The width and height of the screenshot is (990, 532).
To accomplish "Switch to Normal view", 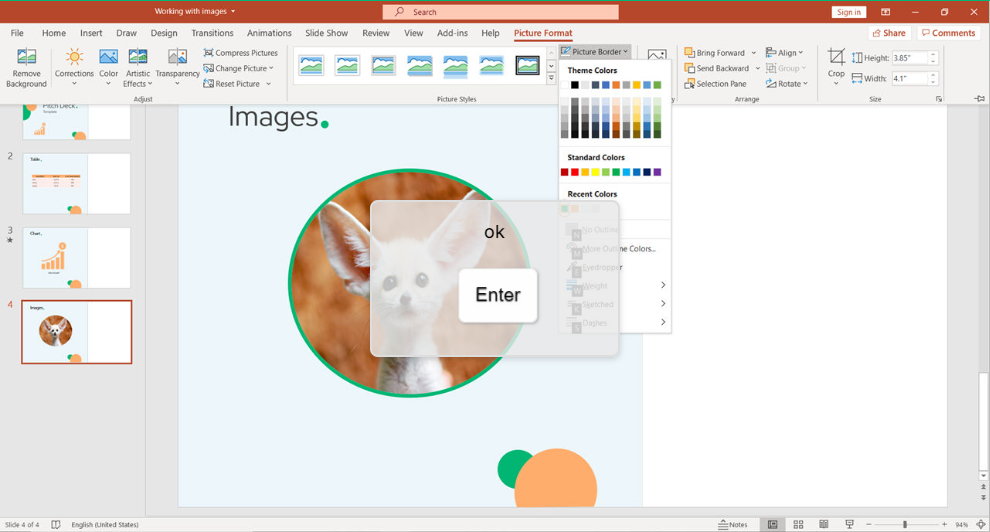I will pyautogui.click(x=772, y=524).
